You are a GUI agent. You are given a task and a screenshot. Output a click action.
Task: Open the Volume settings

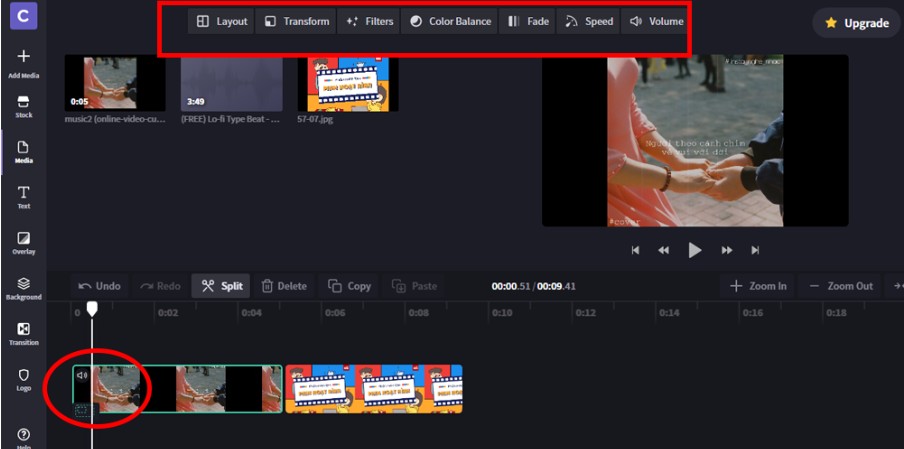coord(656,21)
